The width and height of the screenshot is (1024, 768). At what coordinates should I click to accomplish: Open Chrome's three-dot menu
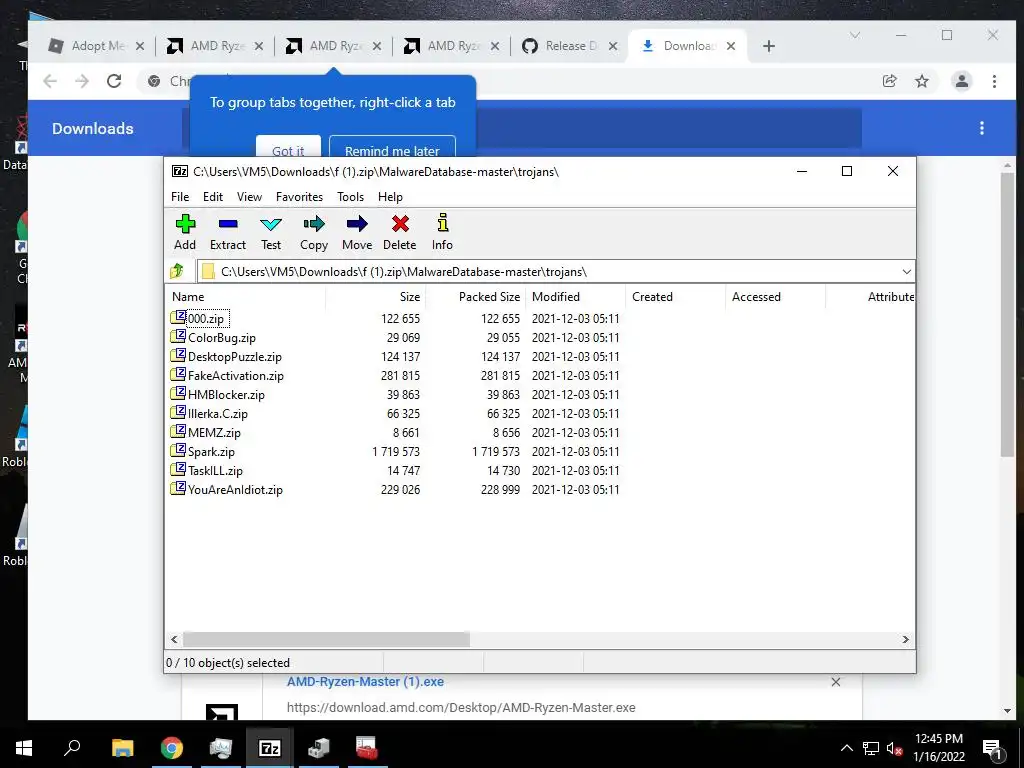pyautogui.click(x=994, y=81)
